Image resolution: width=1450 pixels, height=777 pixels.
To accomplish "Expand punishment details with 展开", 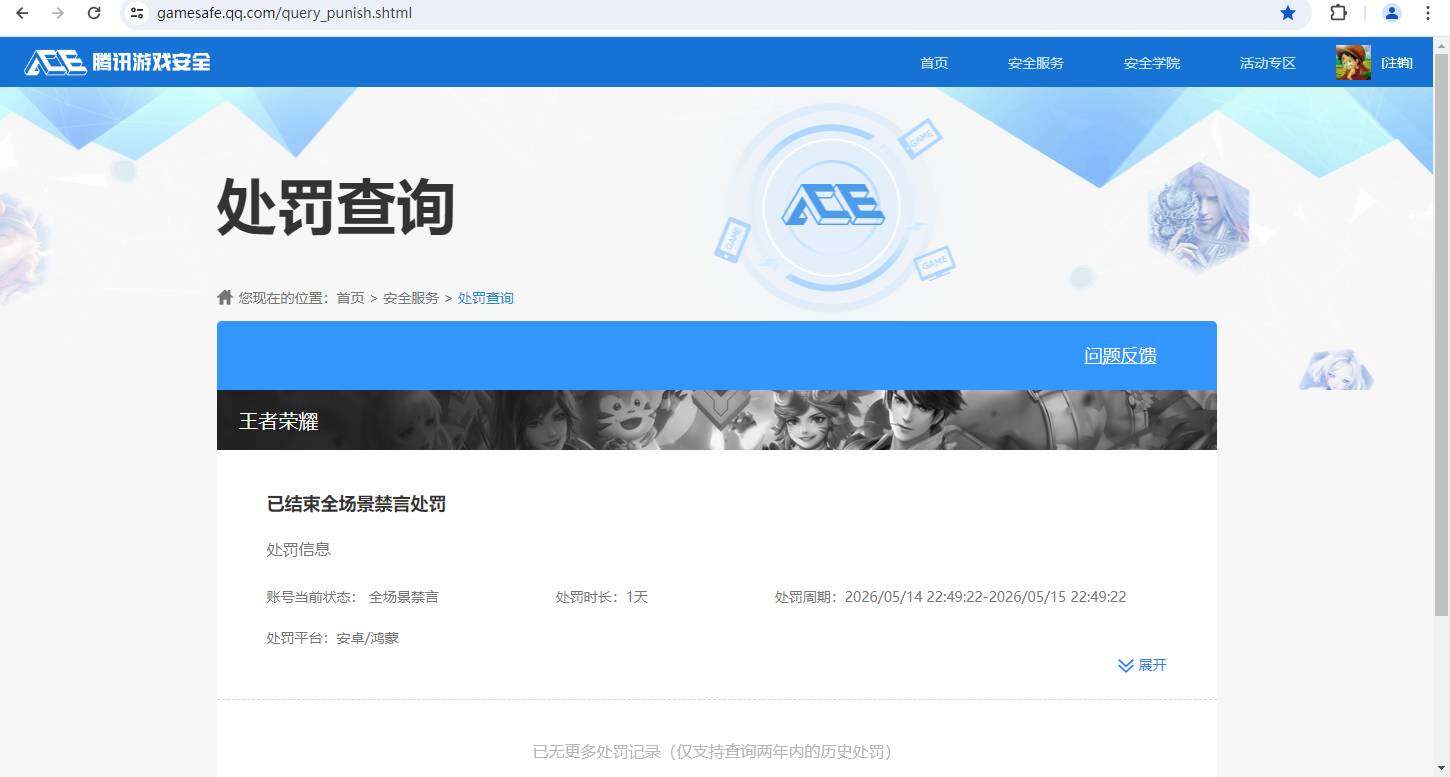I will tap(1142, 665).
